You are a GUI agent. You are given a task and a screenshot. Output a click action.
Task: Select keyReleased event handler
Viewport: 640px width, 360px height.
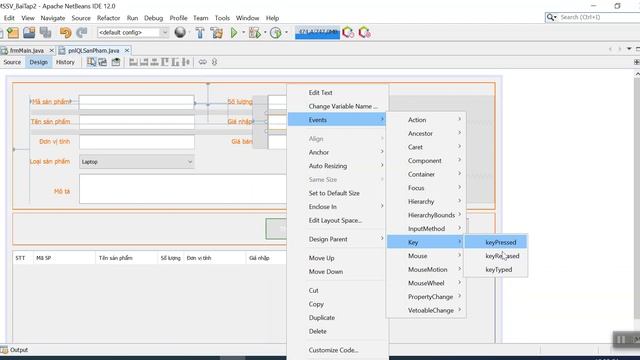496,256
